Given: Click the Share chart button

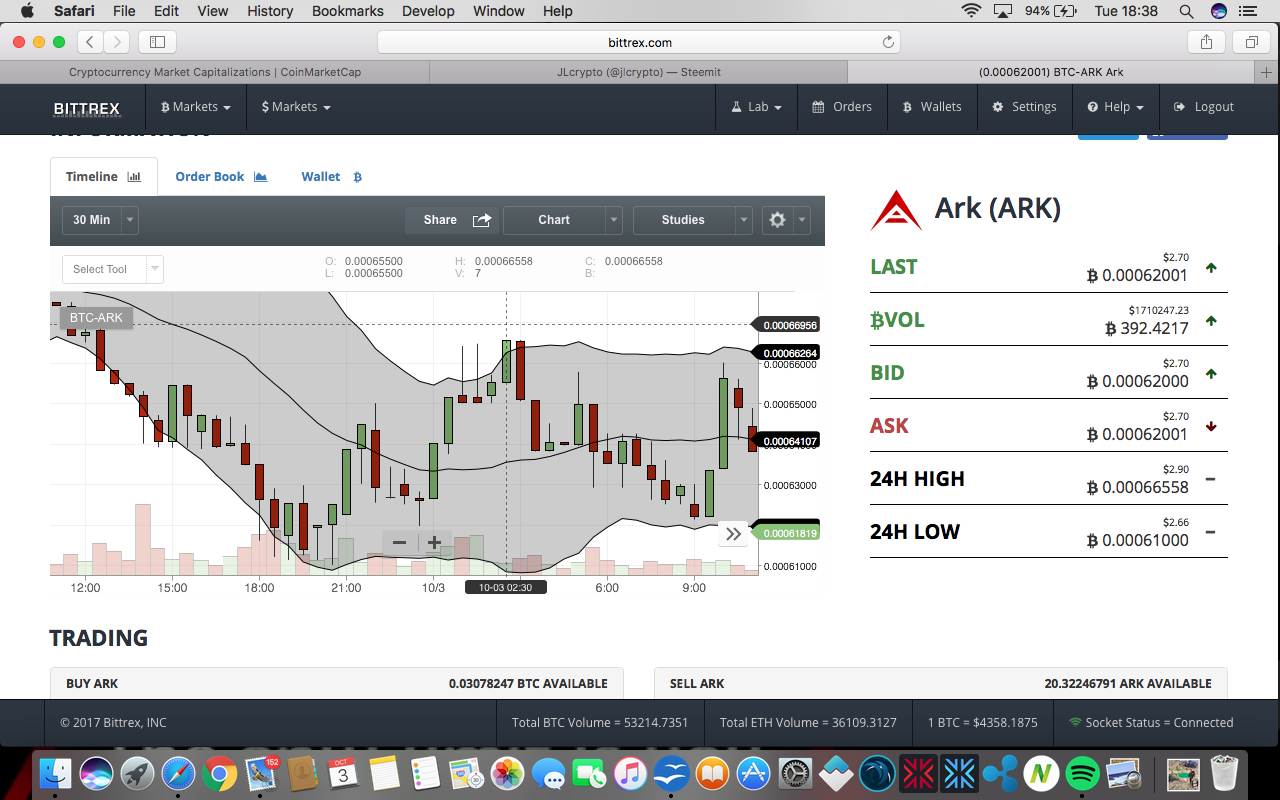Looking at the screenshot, I should (451, 220).
